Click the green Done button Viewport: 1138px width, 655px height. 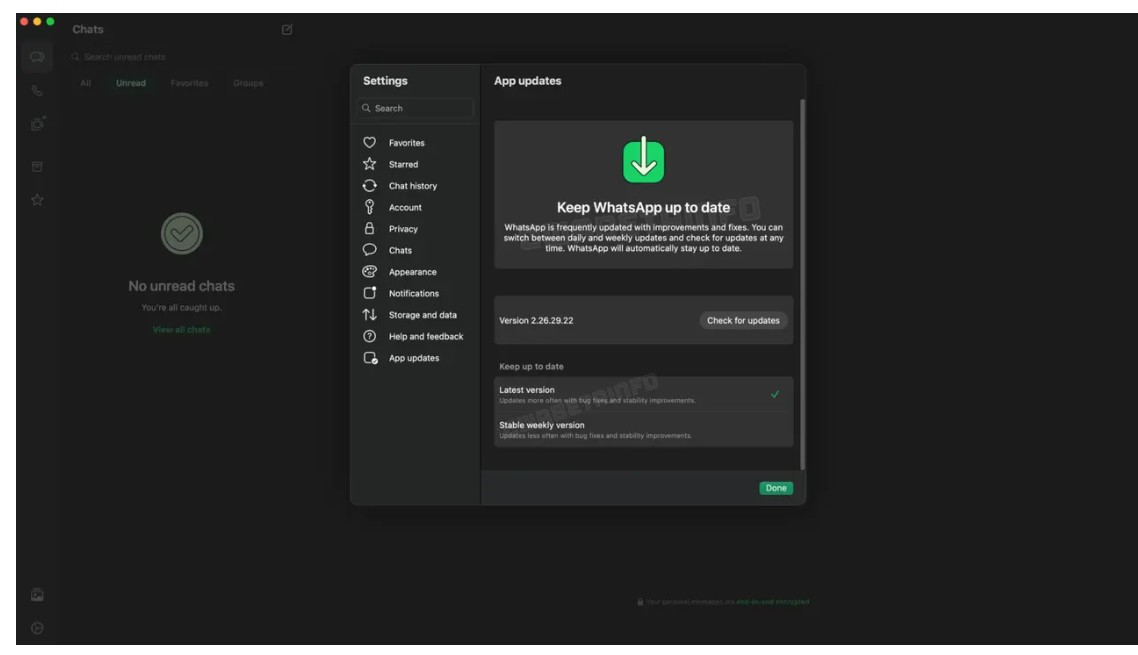776,488
